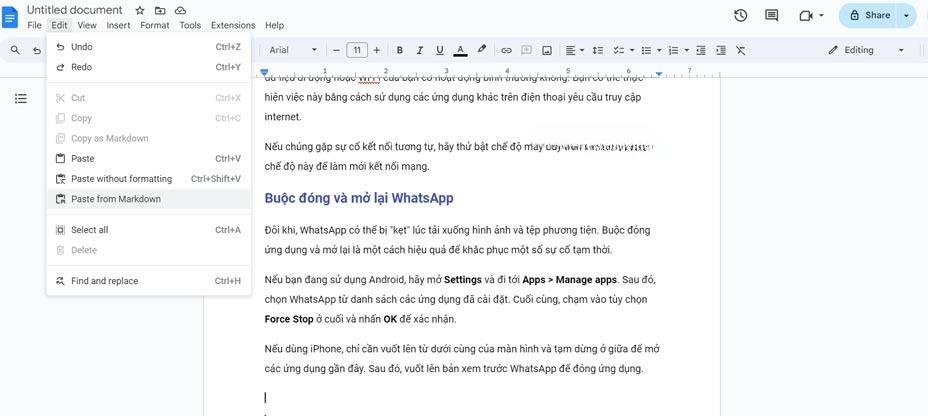928x416 pixels.
Task: Click the bold text Force Stop
Action: tap(289, 320)
